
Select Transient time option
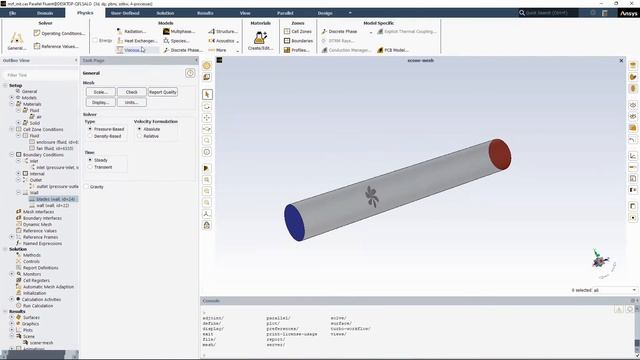click(90, 167)
